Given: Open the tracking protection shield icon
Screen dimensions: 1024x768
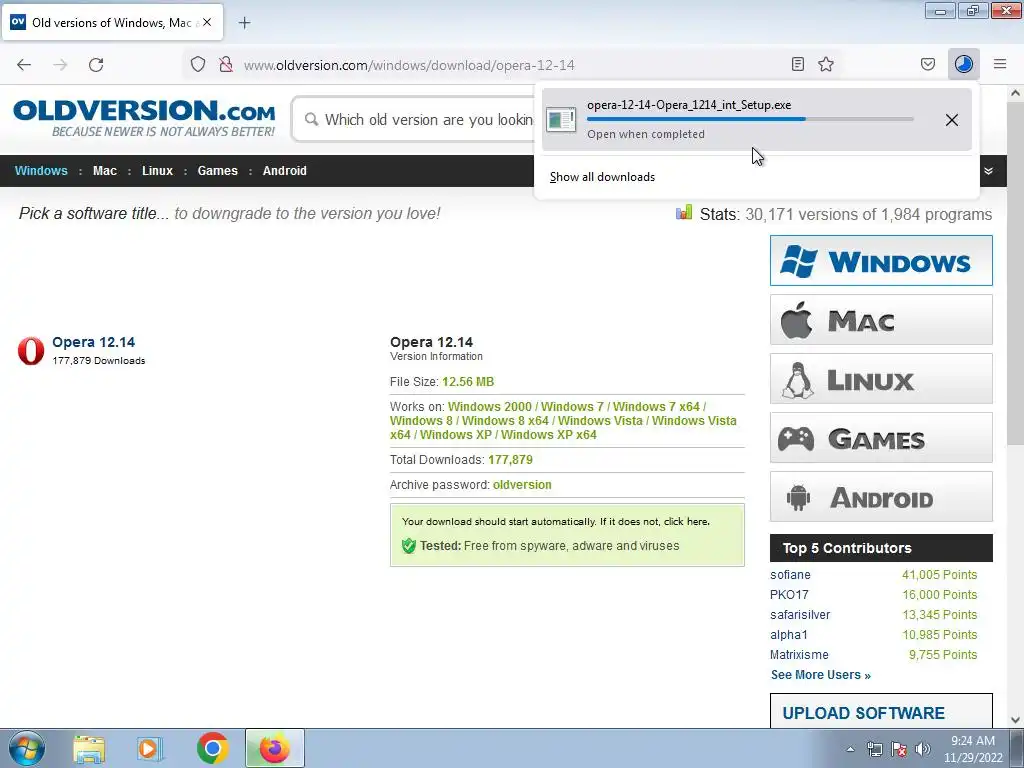Looking at the screenshot, I should coord(198,64).
